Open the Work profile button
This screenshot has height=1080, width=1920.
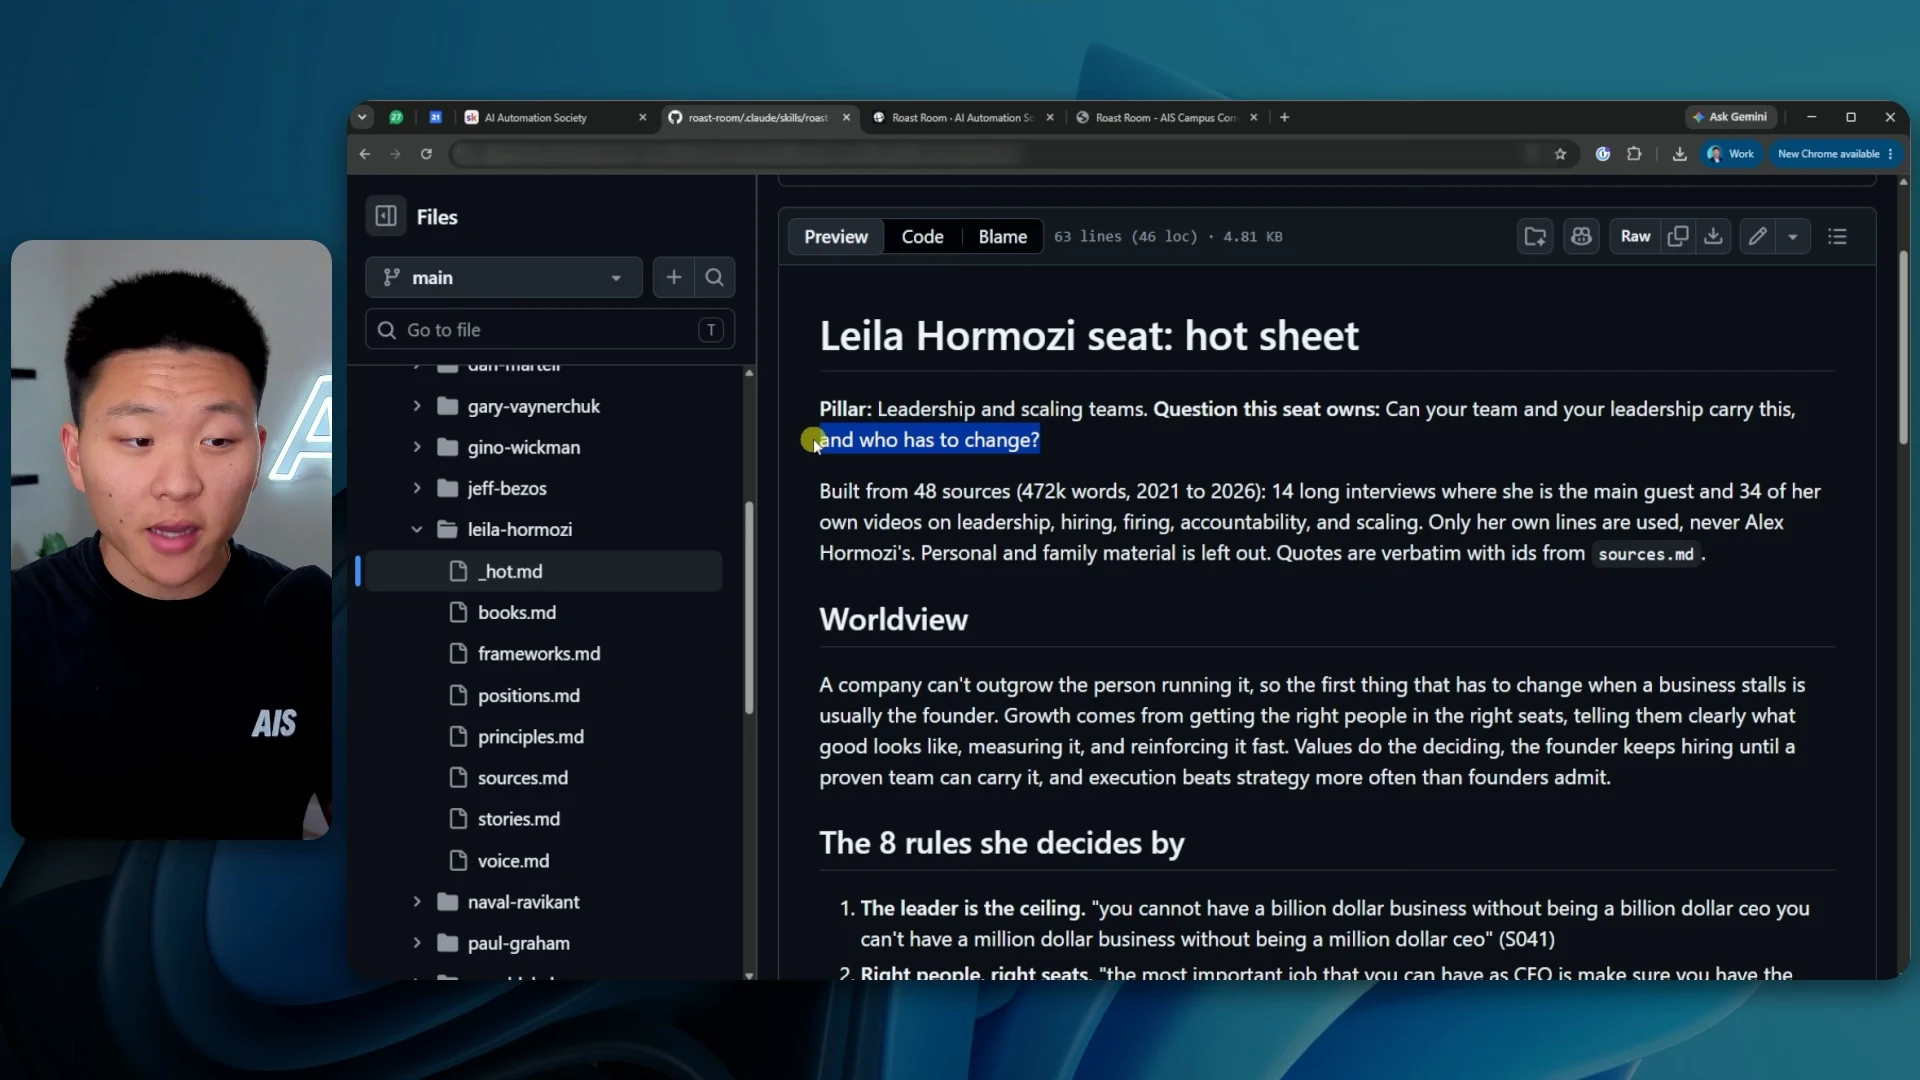pyautogui.click(x=1730, y=154)
